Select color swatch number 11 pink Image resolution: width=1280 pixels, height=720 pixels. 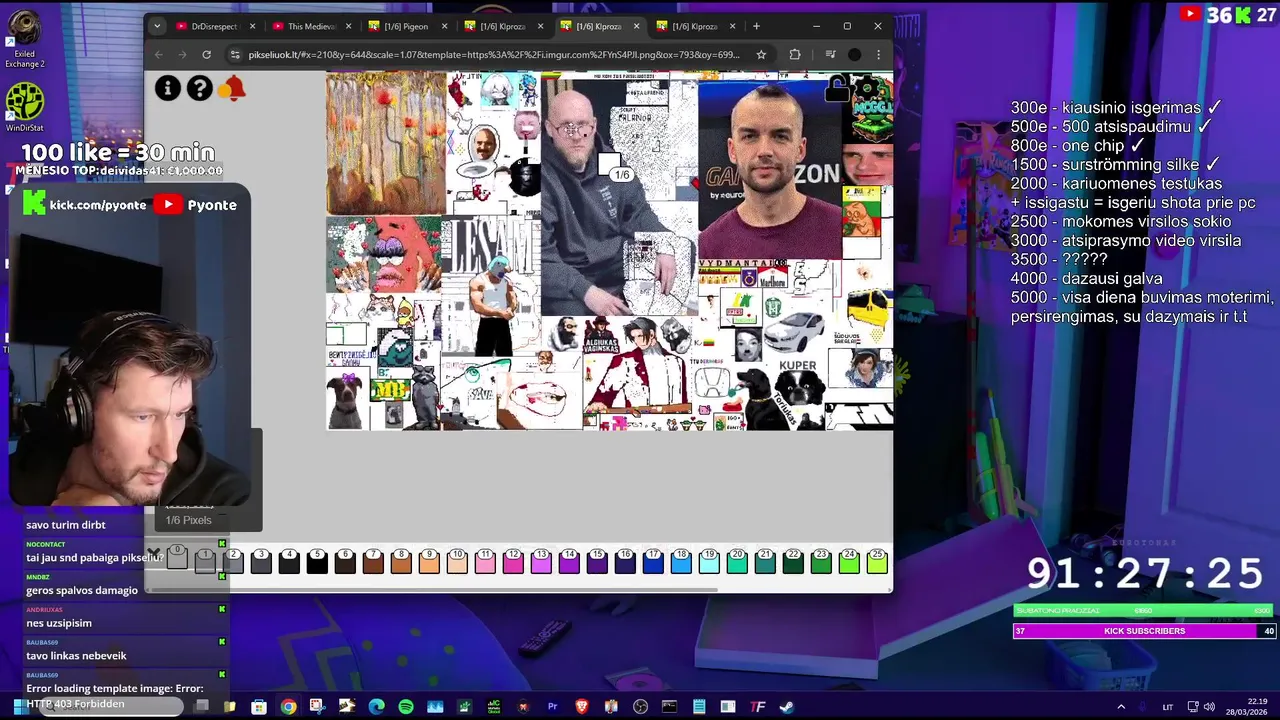tap(485, 563)
